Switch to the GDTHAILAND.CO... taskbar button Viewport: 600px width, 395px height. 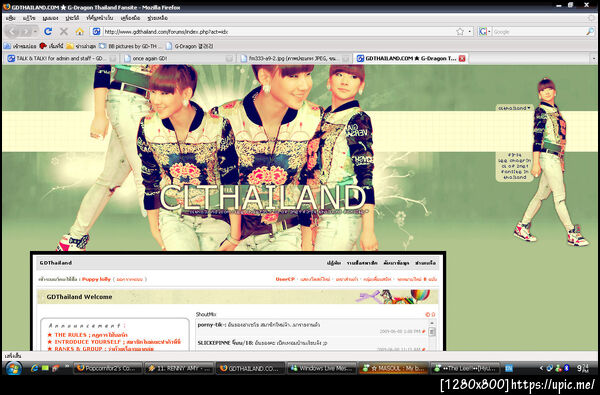pos(251,369)
